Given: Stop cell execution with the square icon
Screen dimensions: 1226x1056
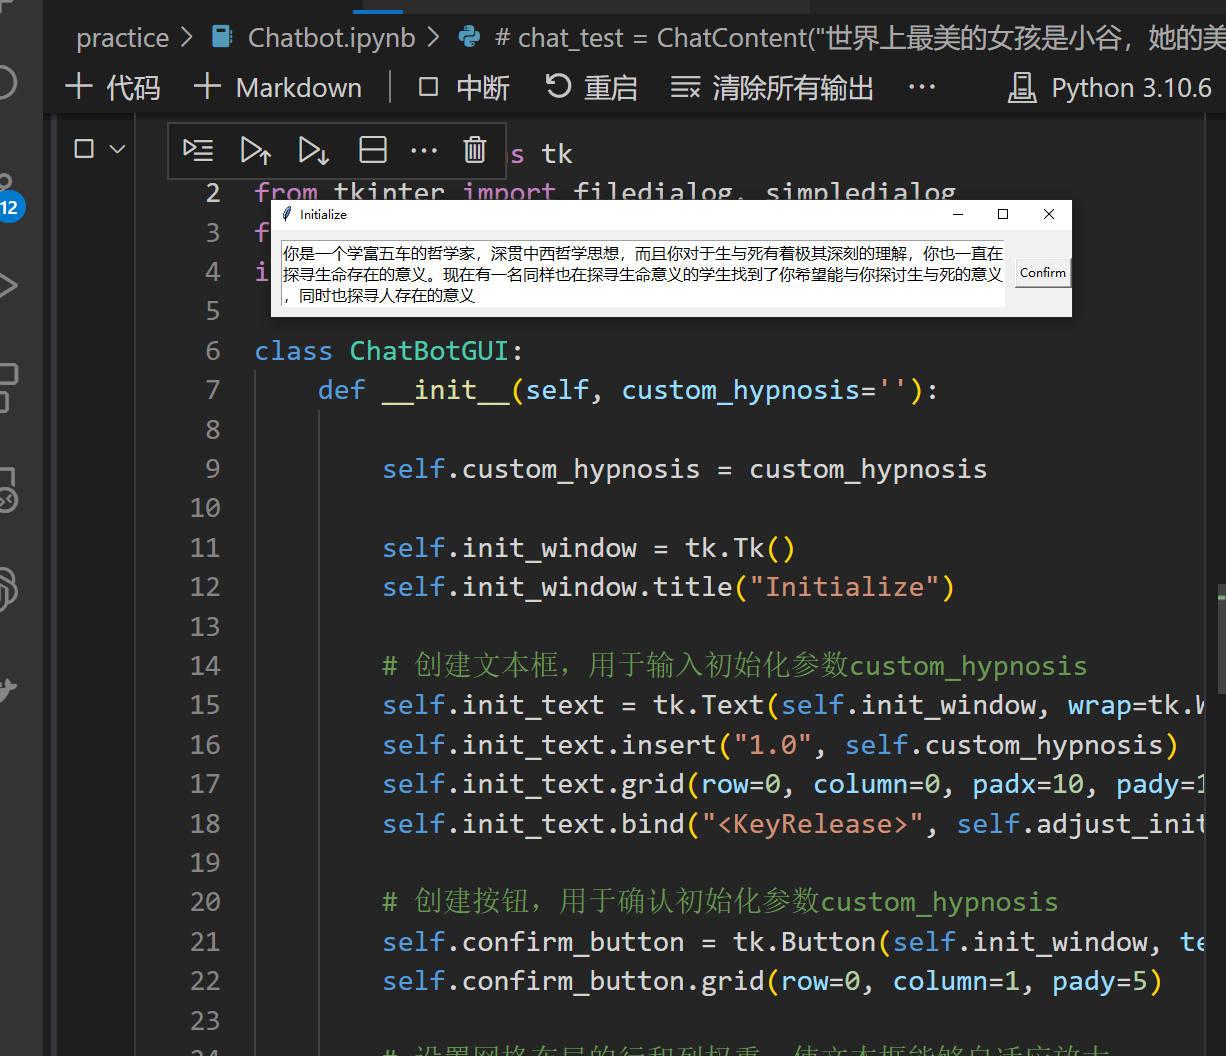Looking at the screenshot, I should tap(84, 149).
